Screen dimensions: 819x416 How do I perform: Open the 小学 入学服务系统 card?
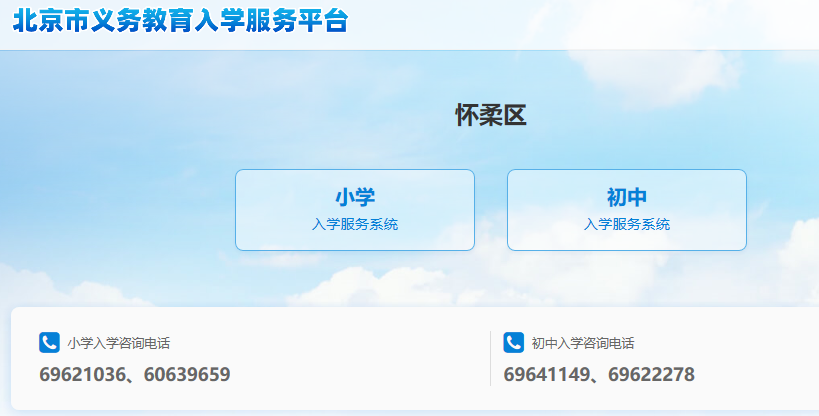point(355,210)
